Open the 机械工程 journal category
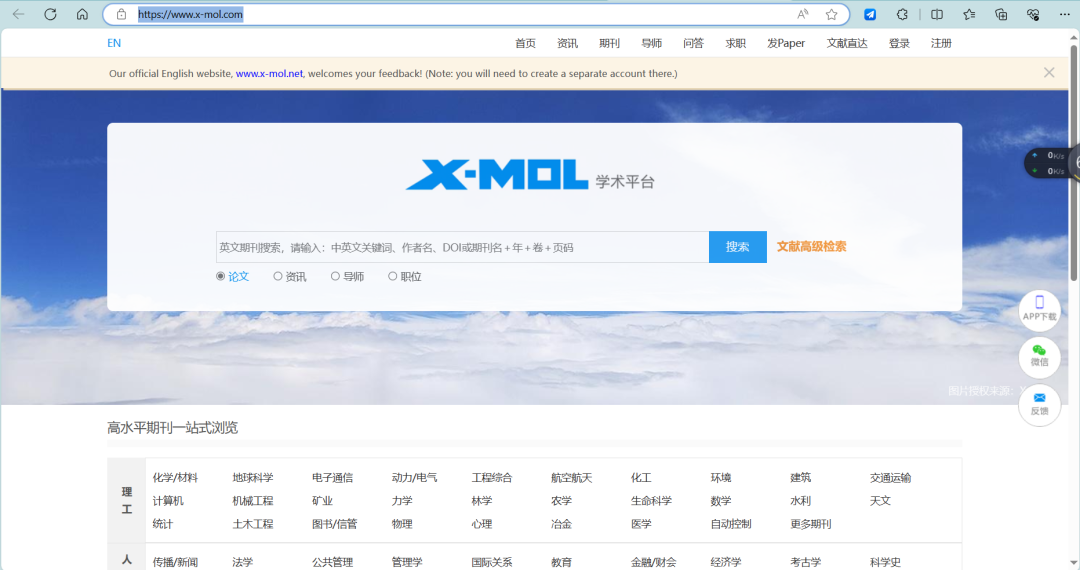The height and width of the screenshot is (570, 1080). [x=253, y=501]
